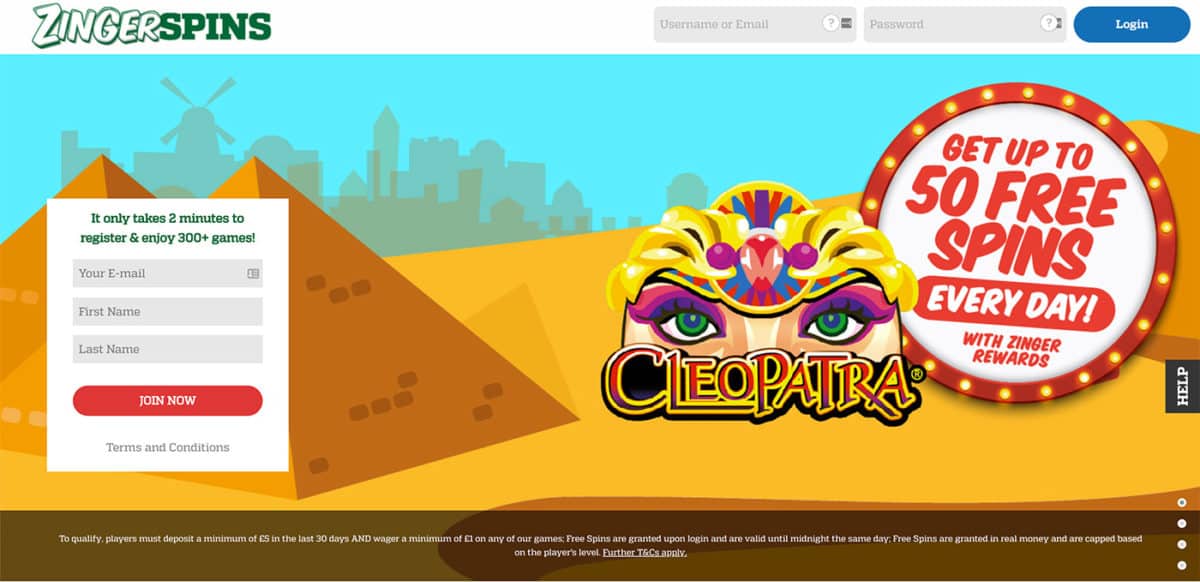Screen dimensions: 1200x582
Task: Focus the First Name input field
Action: point(168,311)
